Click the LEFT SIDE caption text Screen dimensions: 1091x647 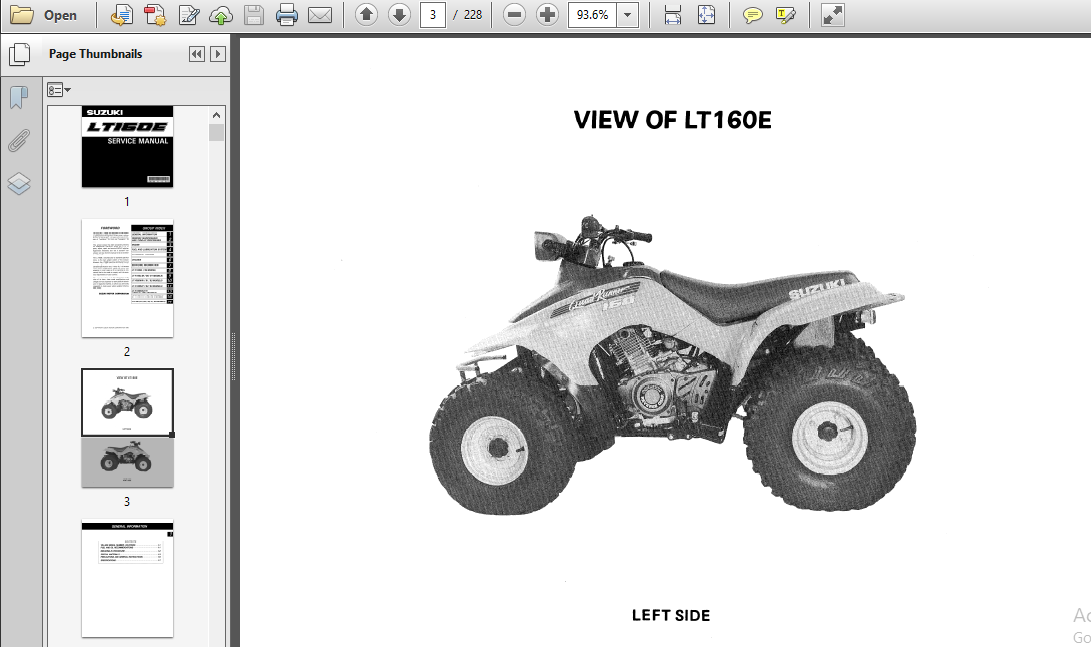[x=671, y=615]
